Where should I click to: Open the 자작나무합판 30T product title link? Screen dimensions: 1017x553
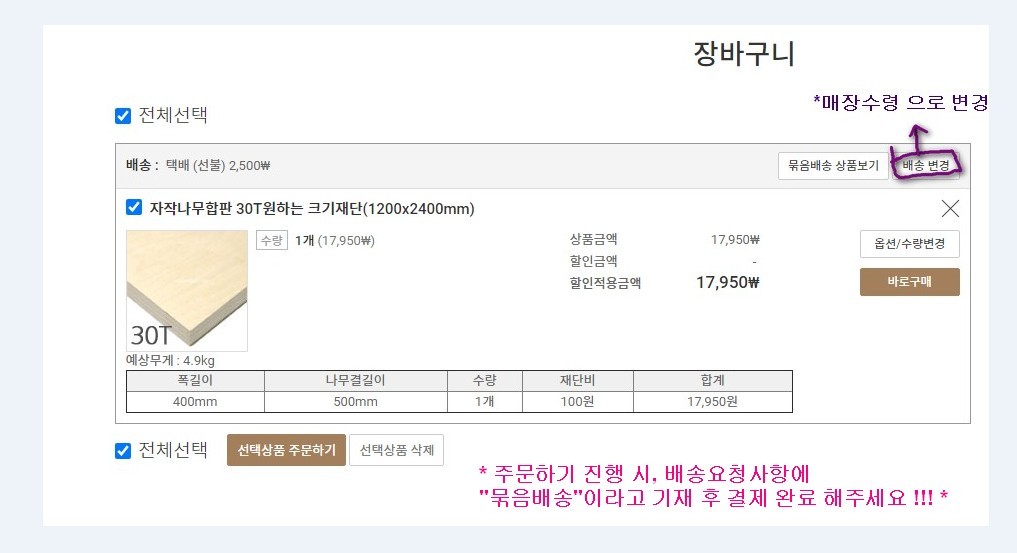click(312, 209)
